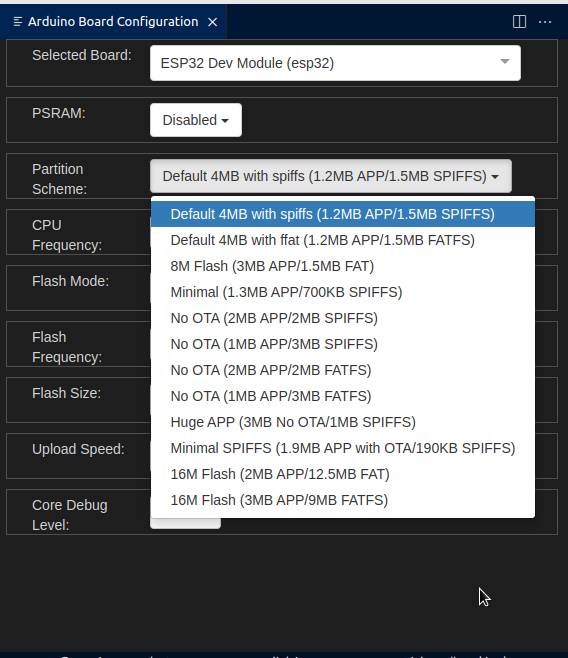568x658 pixels.
Task: Click the Core Debug Level dropdown button
Action: [x=185, y=523]
